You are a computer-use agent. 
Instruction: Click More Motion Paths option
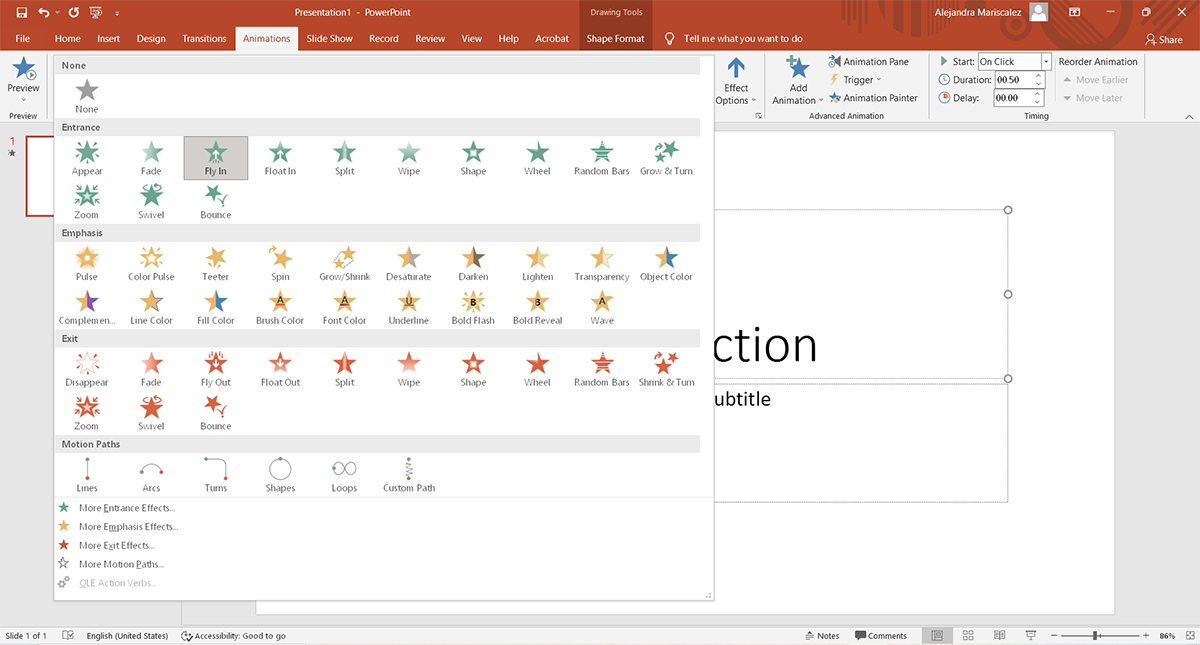[x=121, y=564]
